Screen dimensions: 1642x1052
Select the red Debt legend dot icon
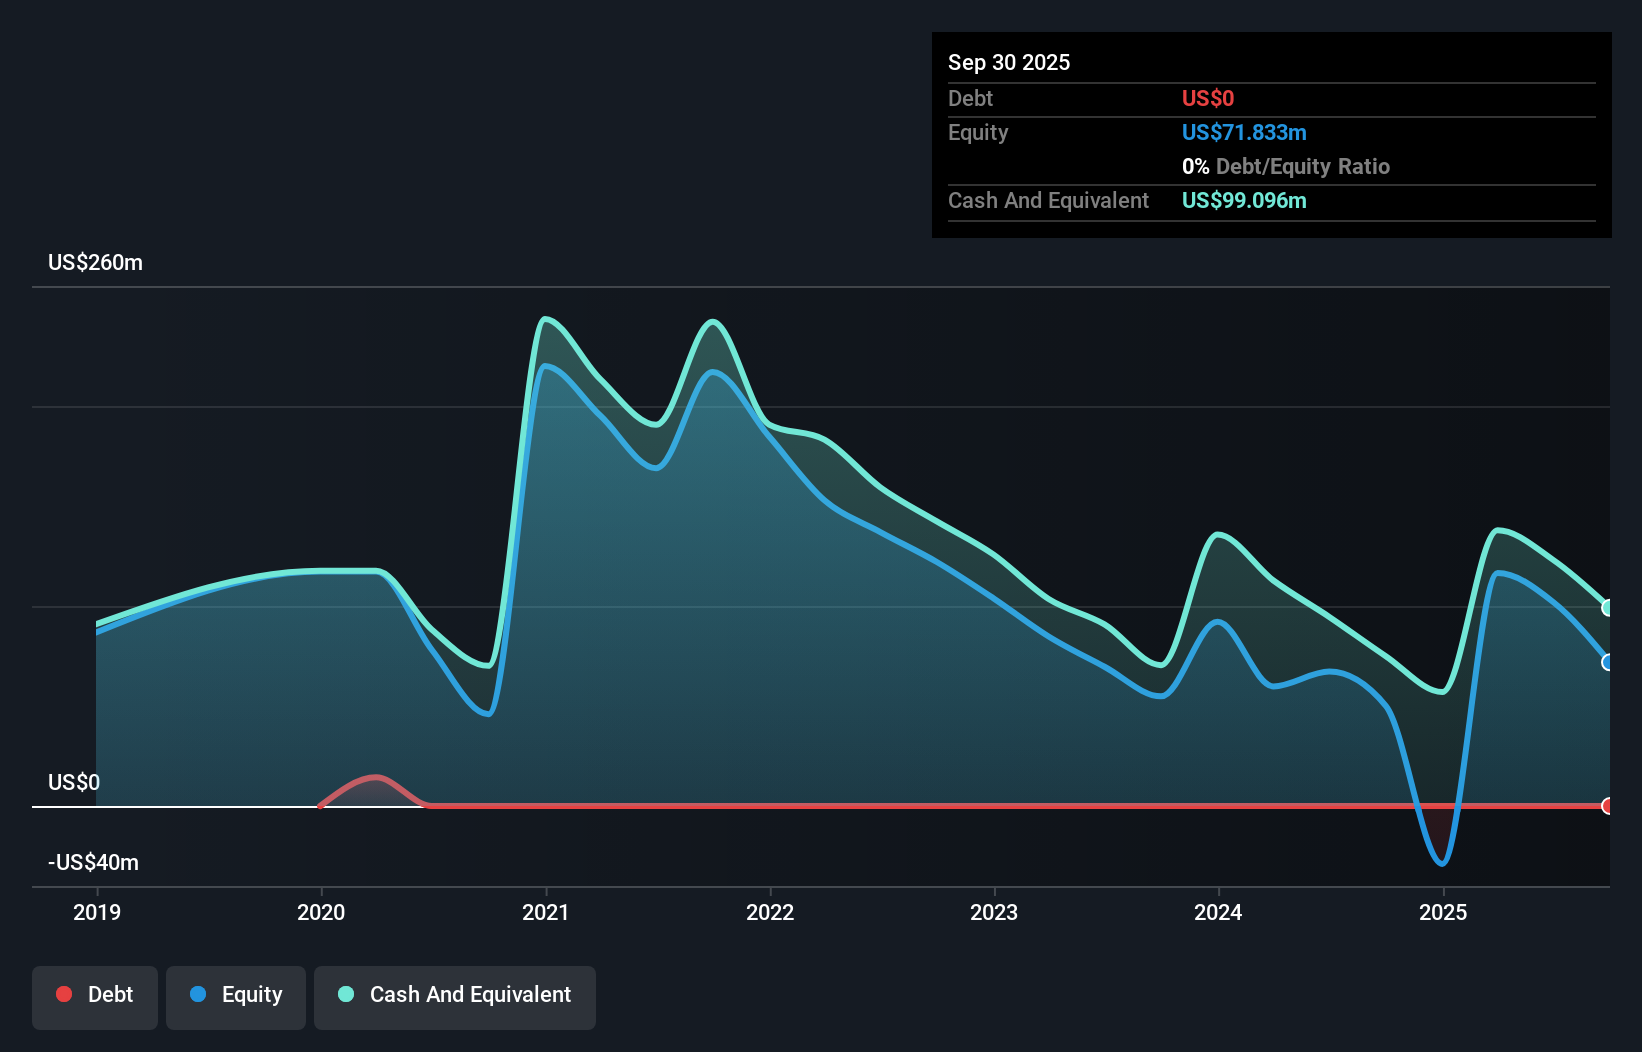pos(63,994)
